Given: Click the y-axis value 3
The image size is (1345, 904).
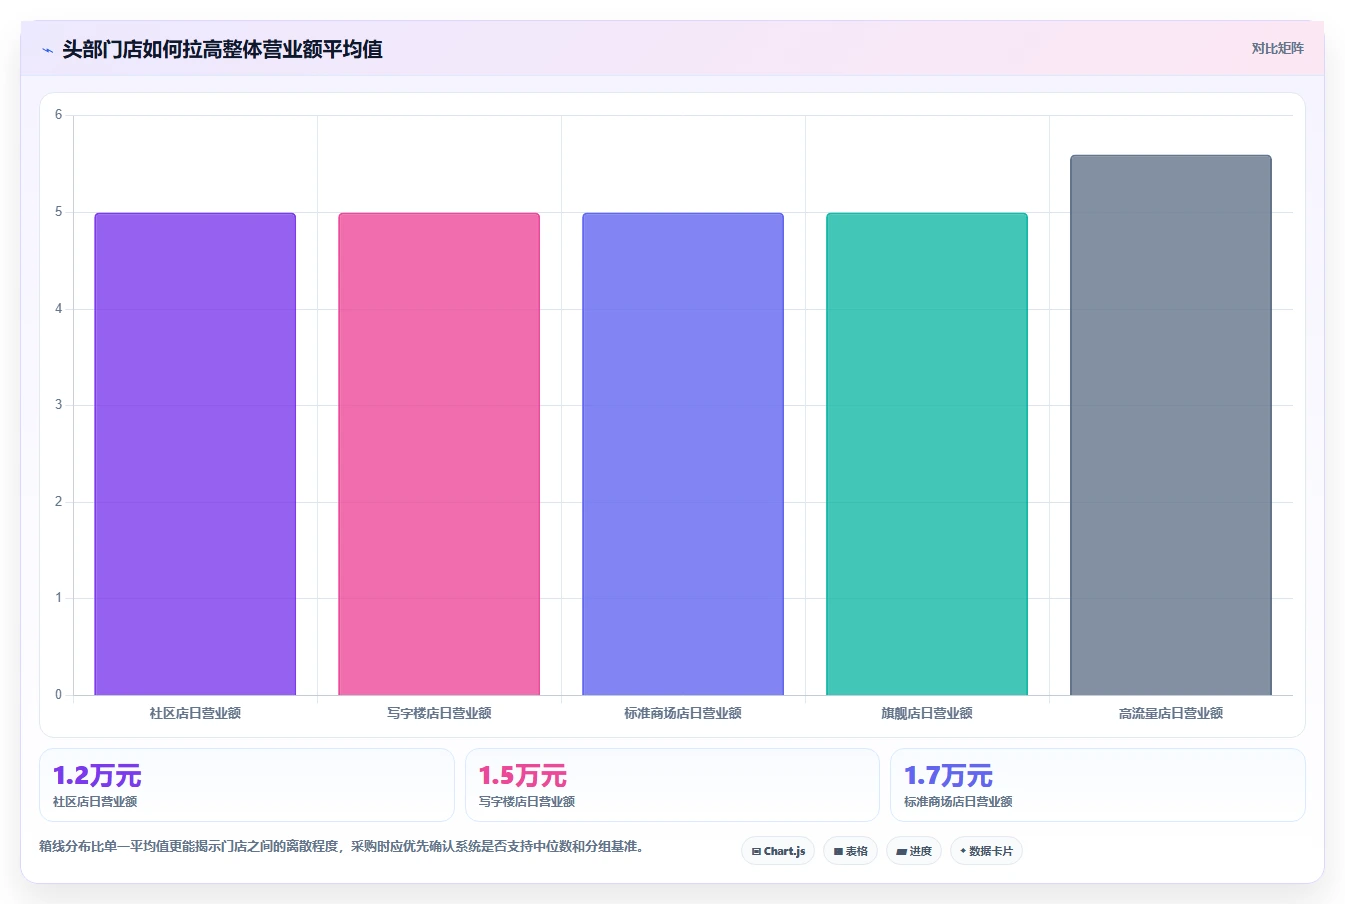Looking at the screenshot, I should tap(58, 405).
